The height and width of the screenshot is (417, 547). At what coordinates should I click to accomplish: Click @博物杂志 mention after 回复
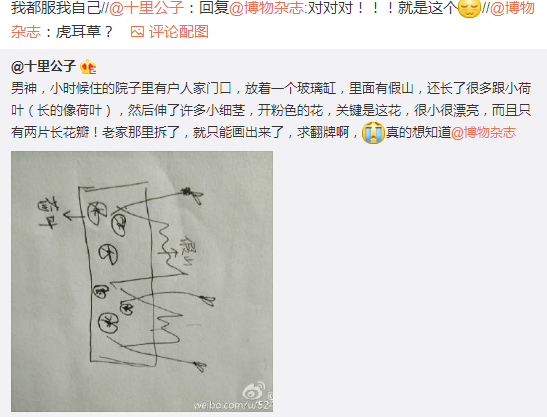(267, 8)
